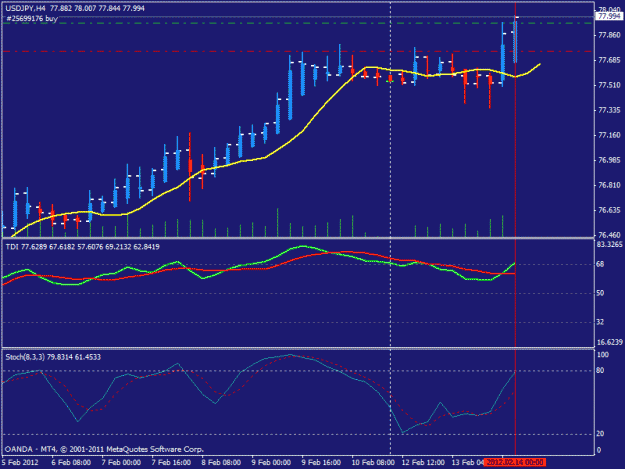Click price scale value 77.335

609,110
